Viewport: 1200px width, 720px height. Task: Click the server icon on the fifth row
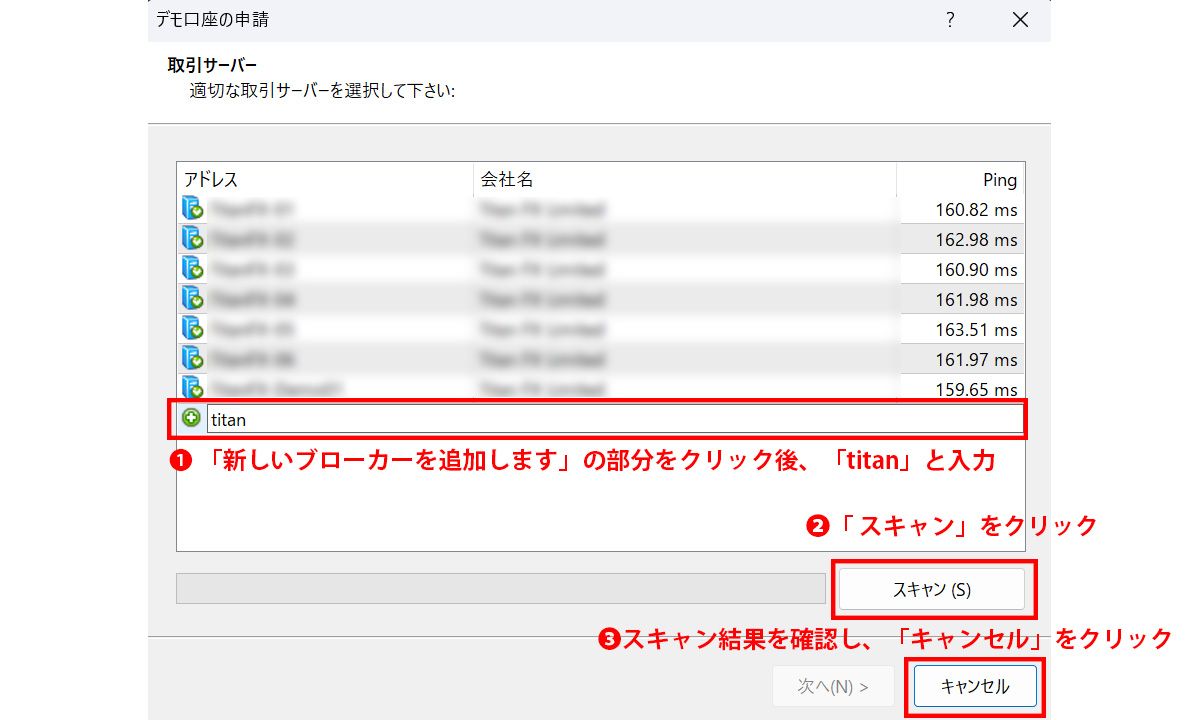[x=191, y=329]
